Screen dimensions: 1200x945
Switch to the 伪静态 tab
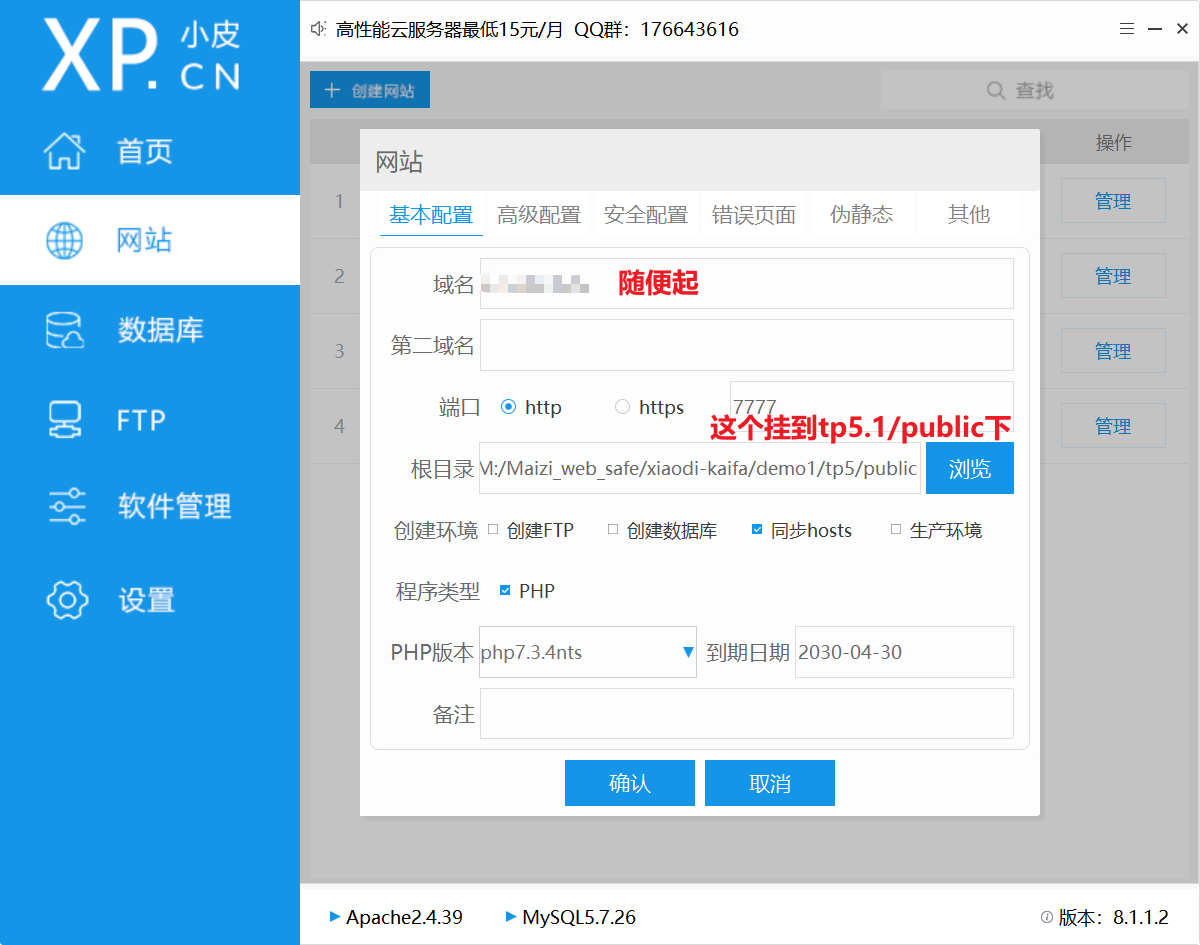861,214
